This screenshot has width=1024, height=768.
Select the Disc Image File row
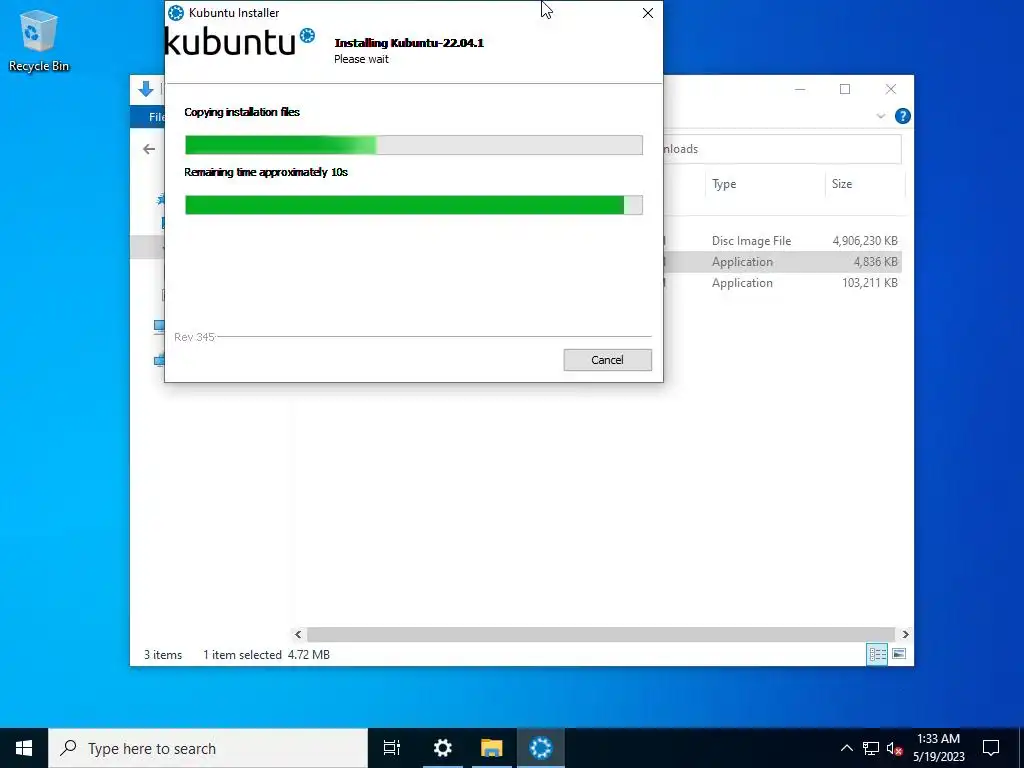pyautogui.click(x=782, y=241)
